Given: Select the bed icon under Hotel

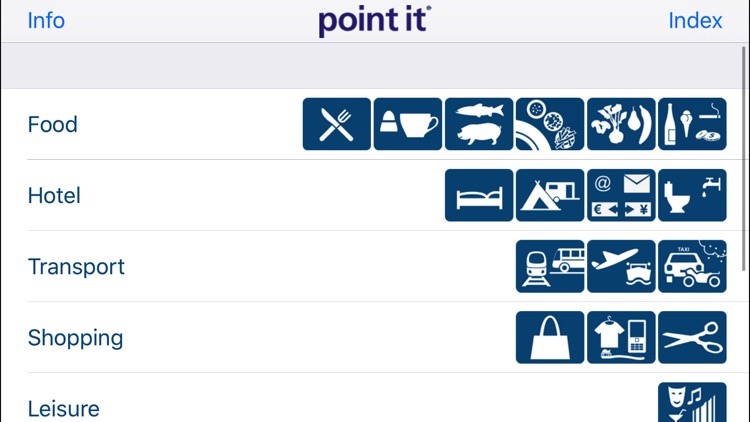Looking at the screenshot, I should tap(479, 196).
